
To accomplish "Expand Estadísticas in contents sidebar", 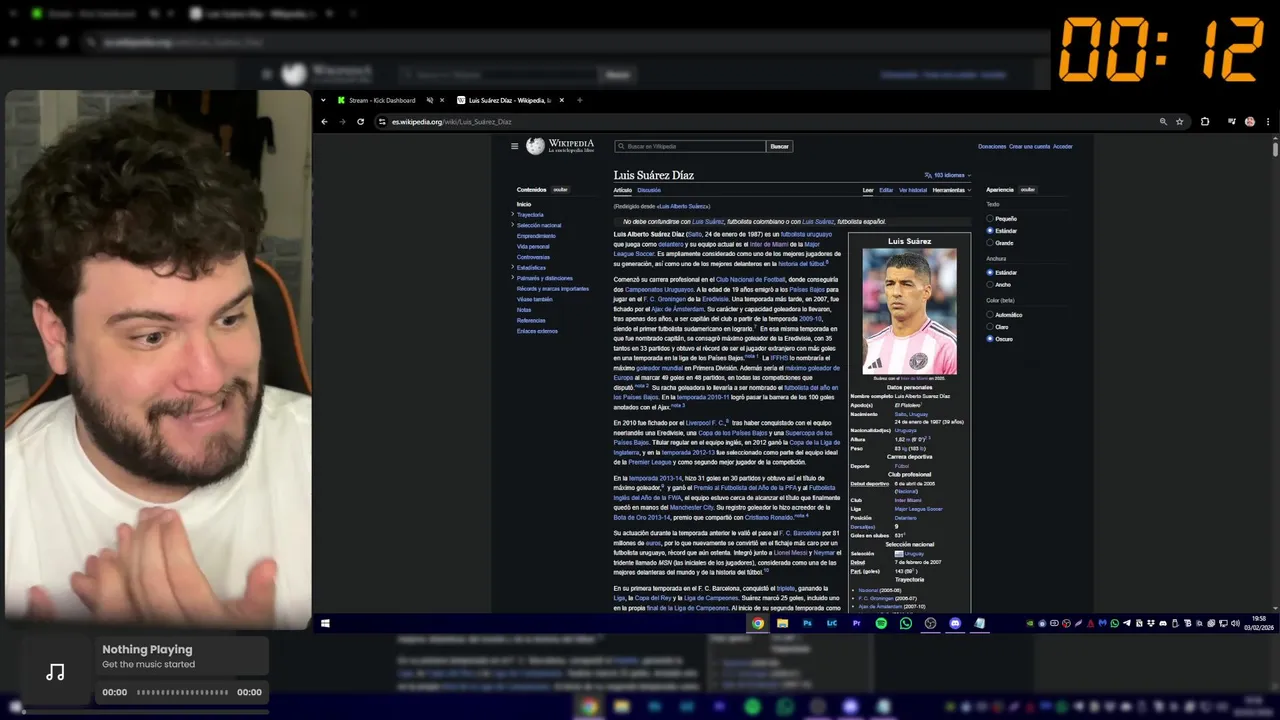I will (513, 267).
